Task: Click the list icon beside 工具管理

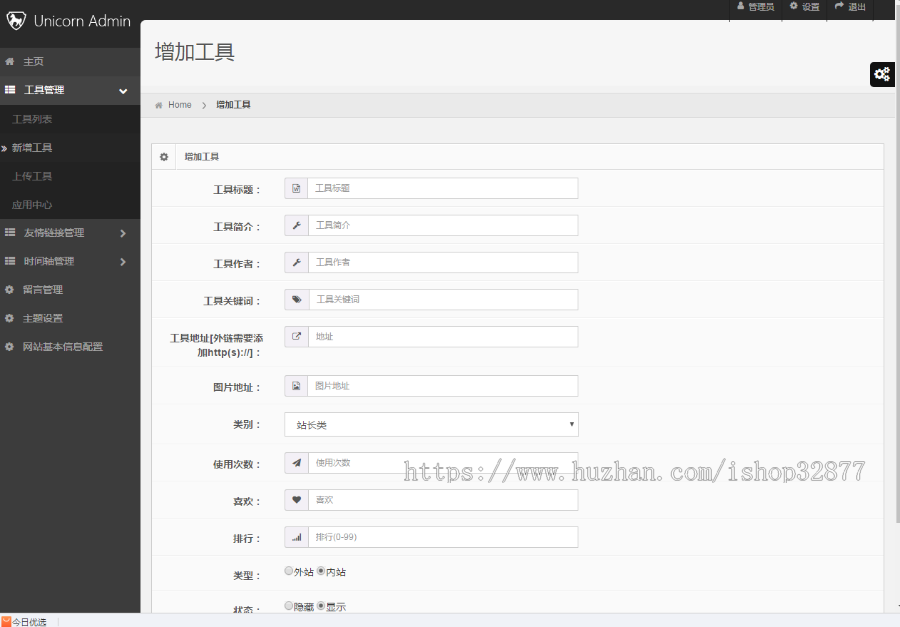Action: [10, 90]
